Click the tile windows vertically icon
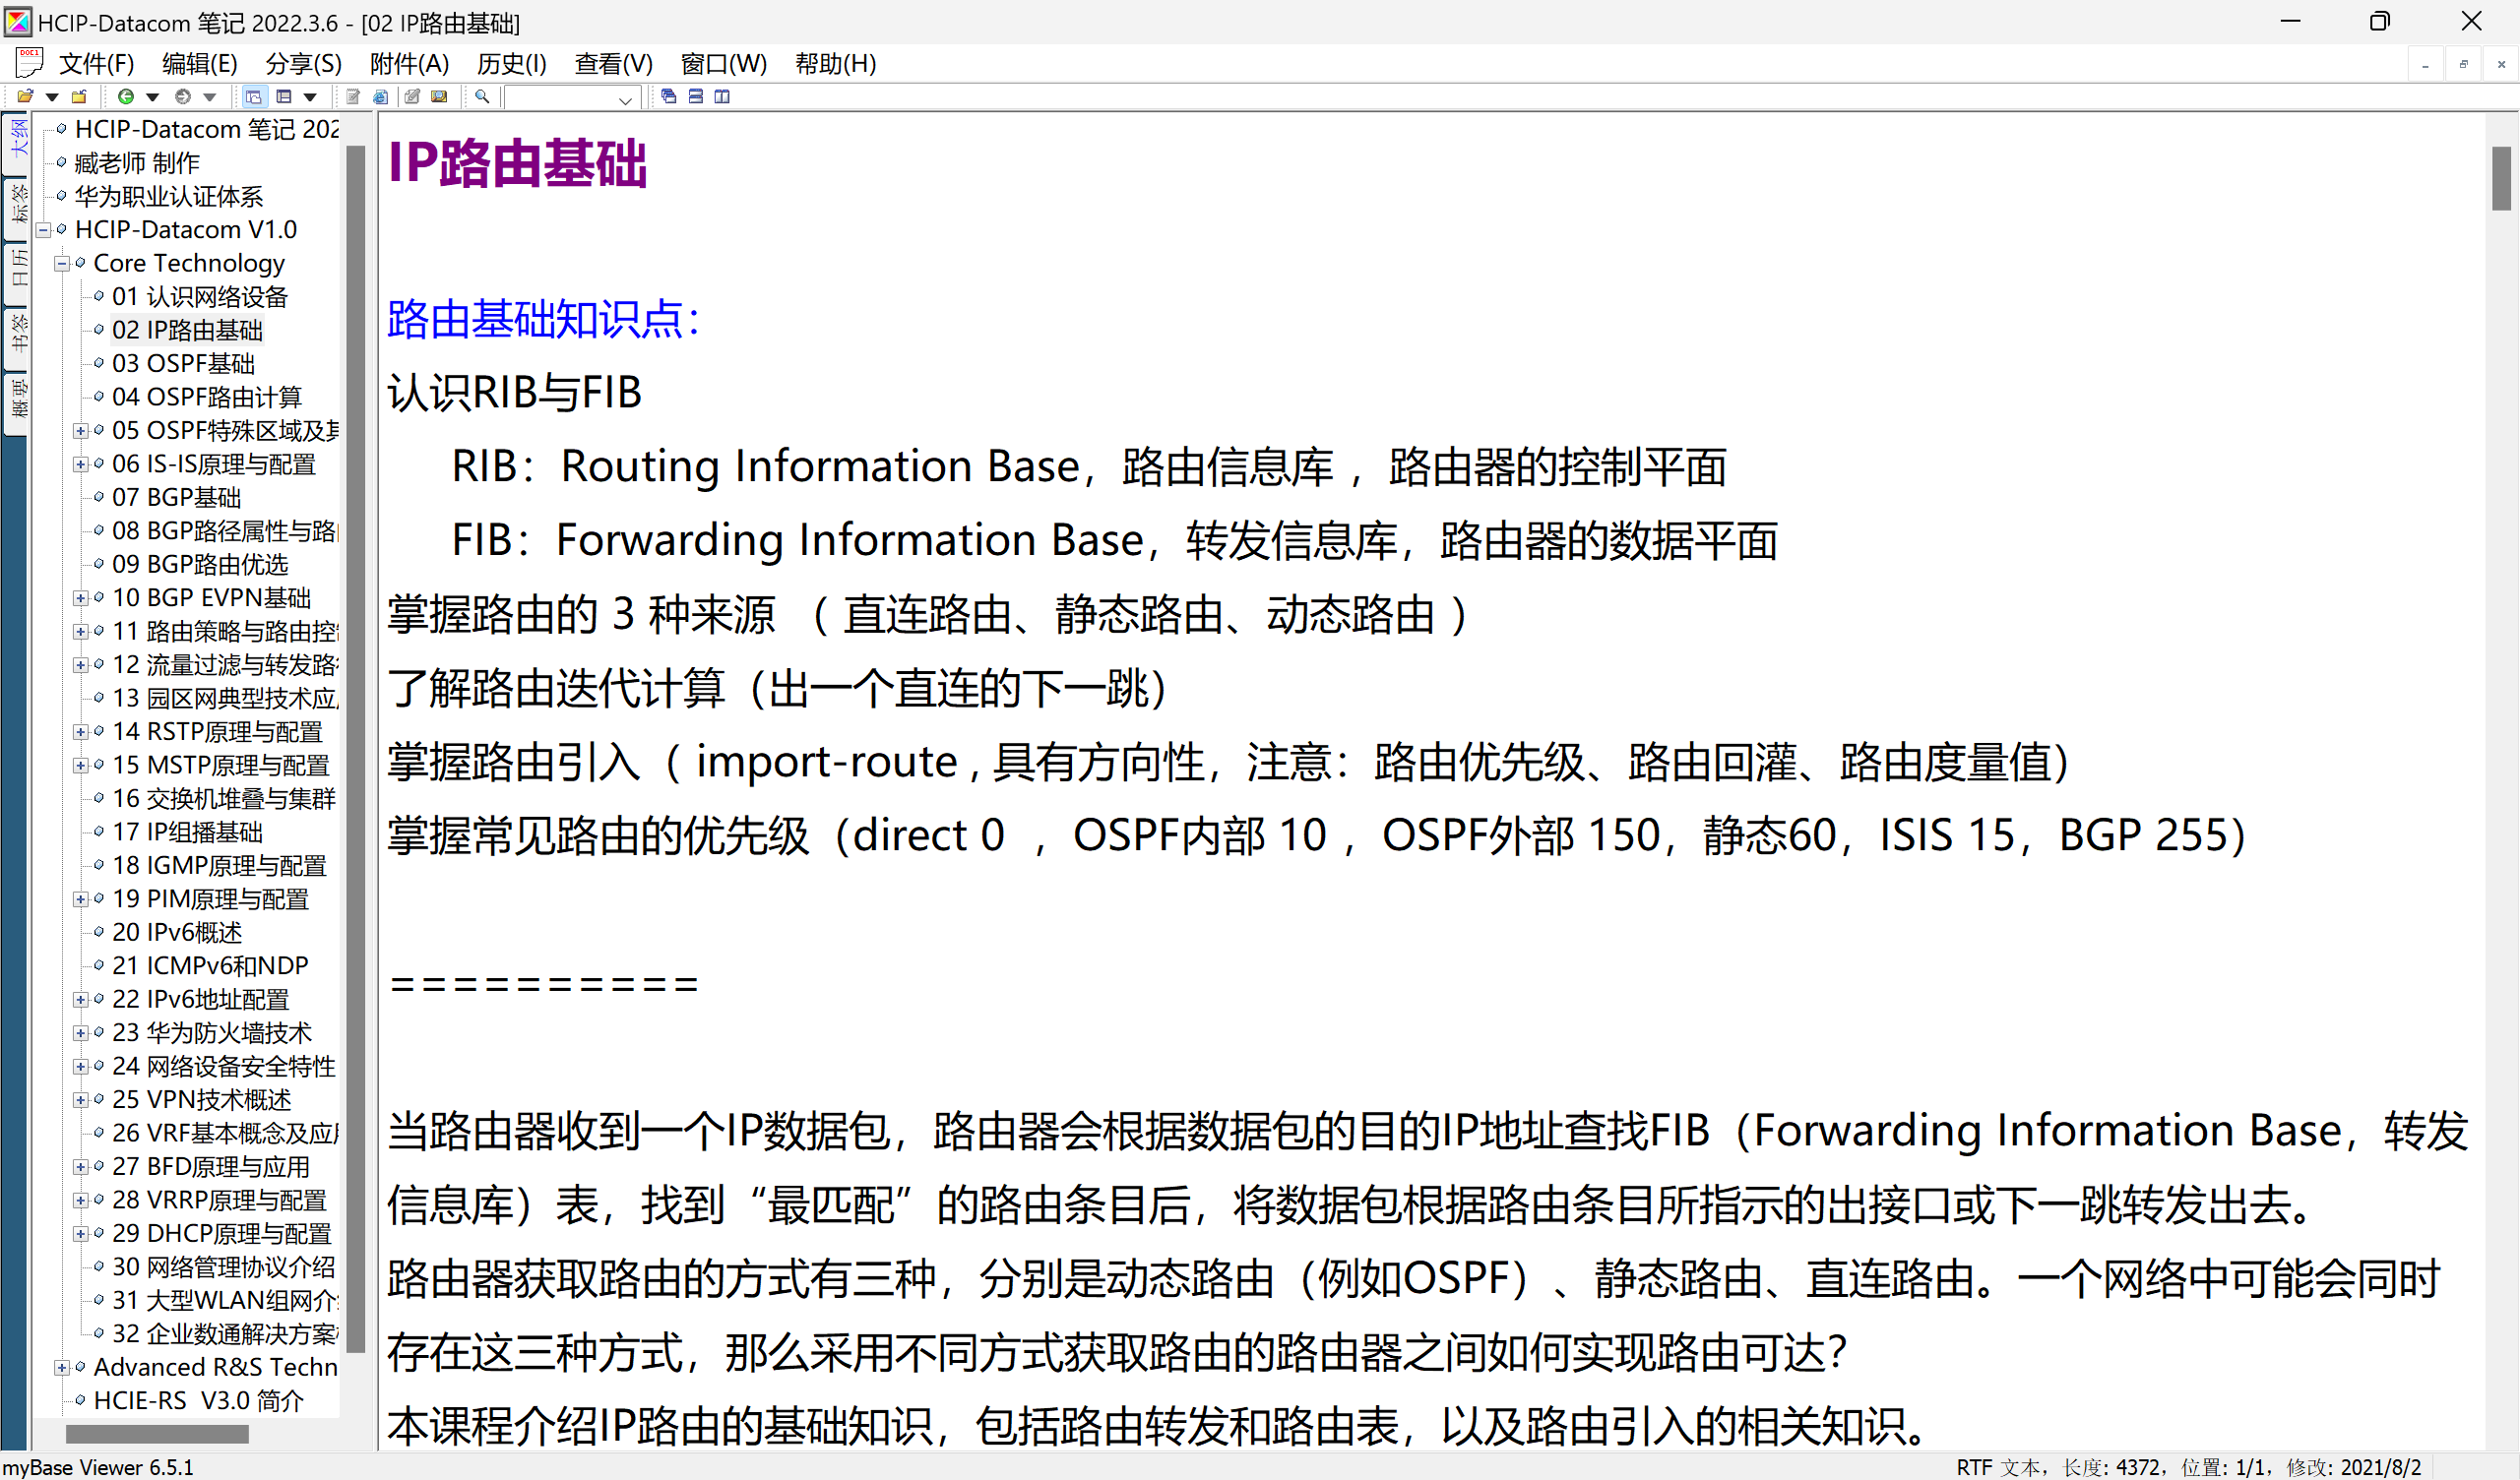 tap(722, 97)
